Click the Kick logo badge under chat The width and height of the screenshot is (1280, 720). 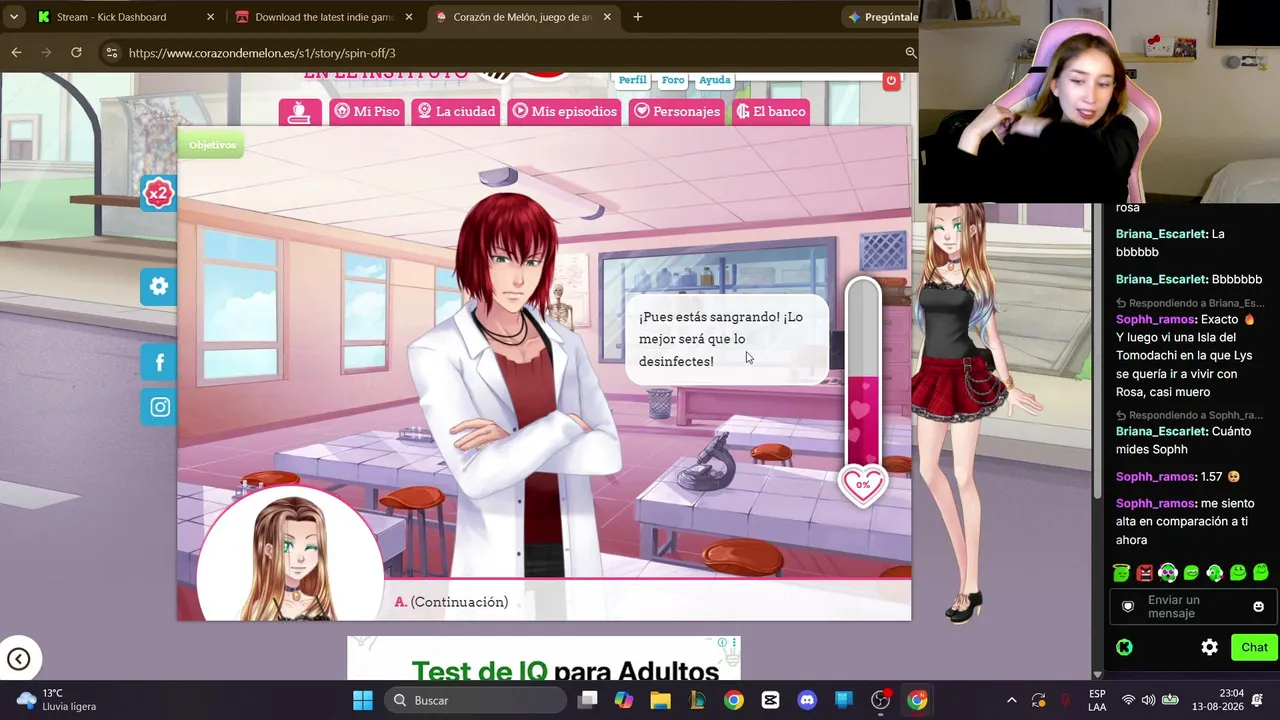tap(1124, 647)
